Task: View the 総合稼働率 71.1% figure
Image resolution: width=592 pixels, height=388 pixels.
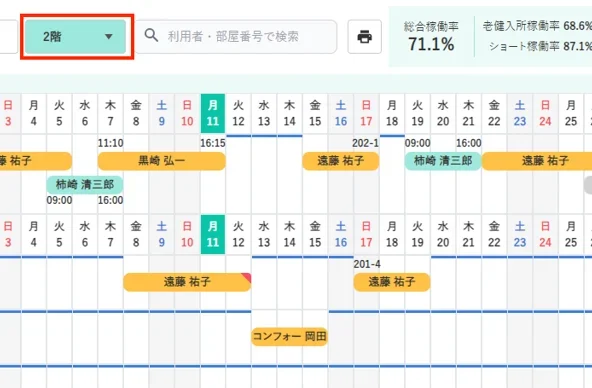Action: coord(431,37)
